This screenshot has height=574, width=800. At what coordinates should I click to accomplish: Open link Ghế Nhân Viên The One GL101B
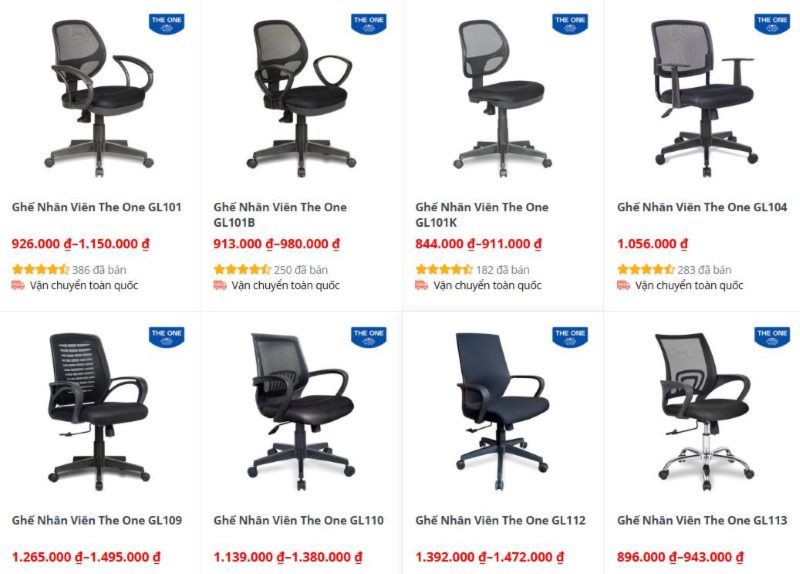280,215
